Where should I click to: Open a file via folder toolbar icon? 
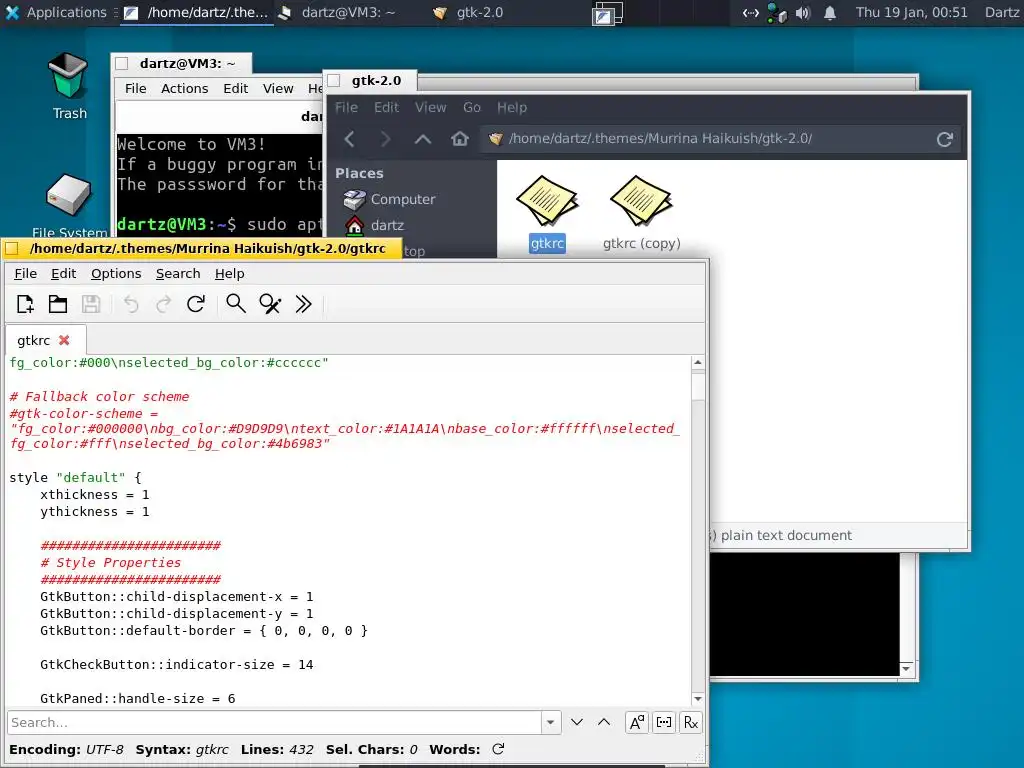pyautogui.click(x=58, y=304)
